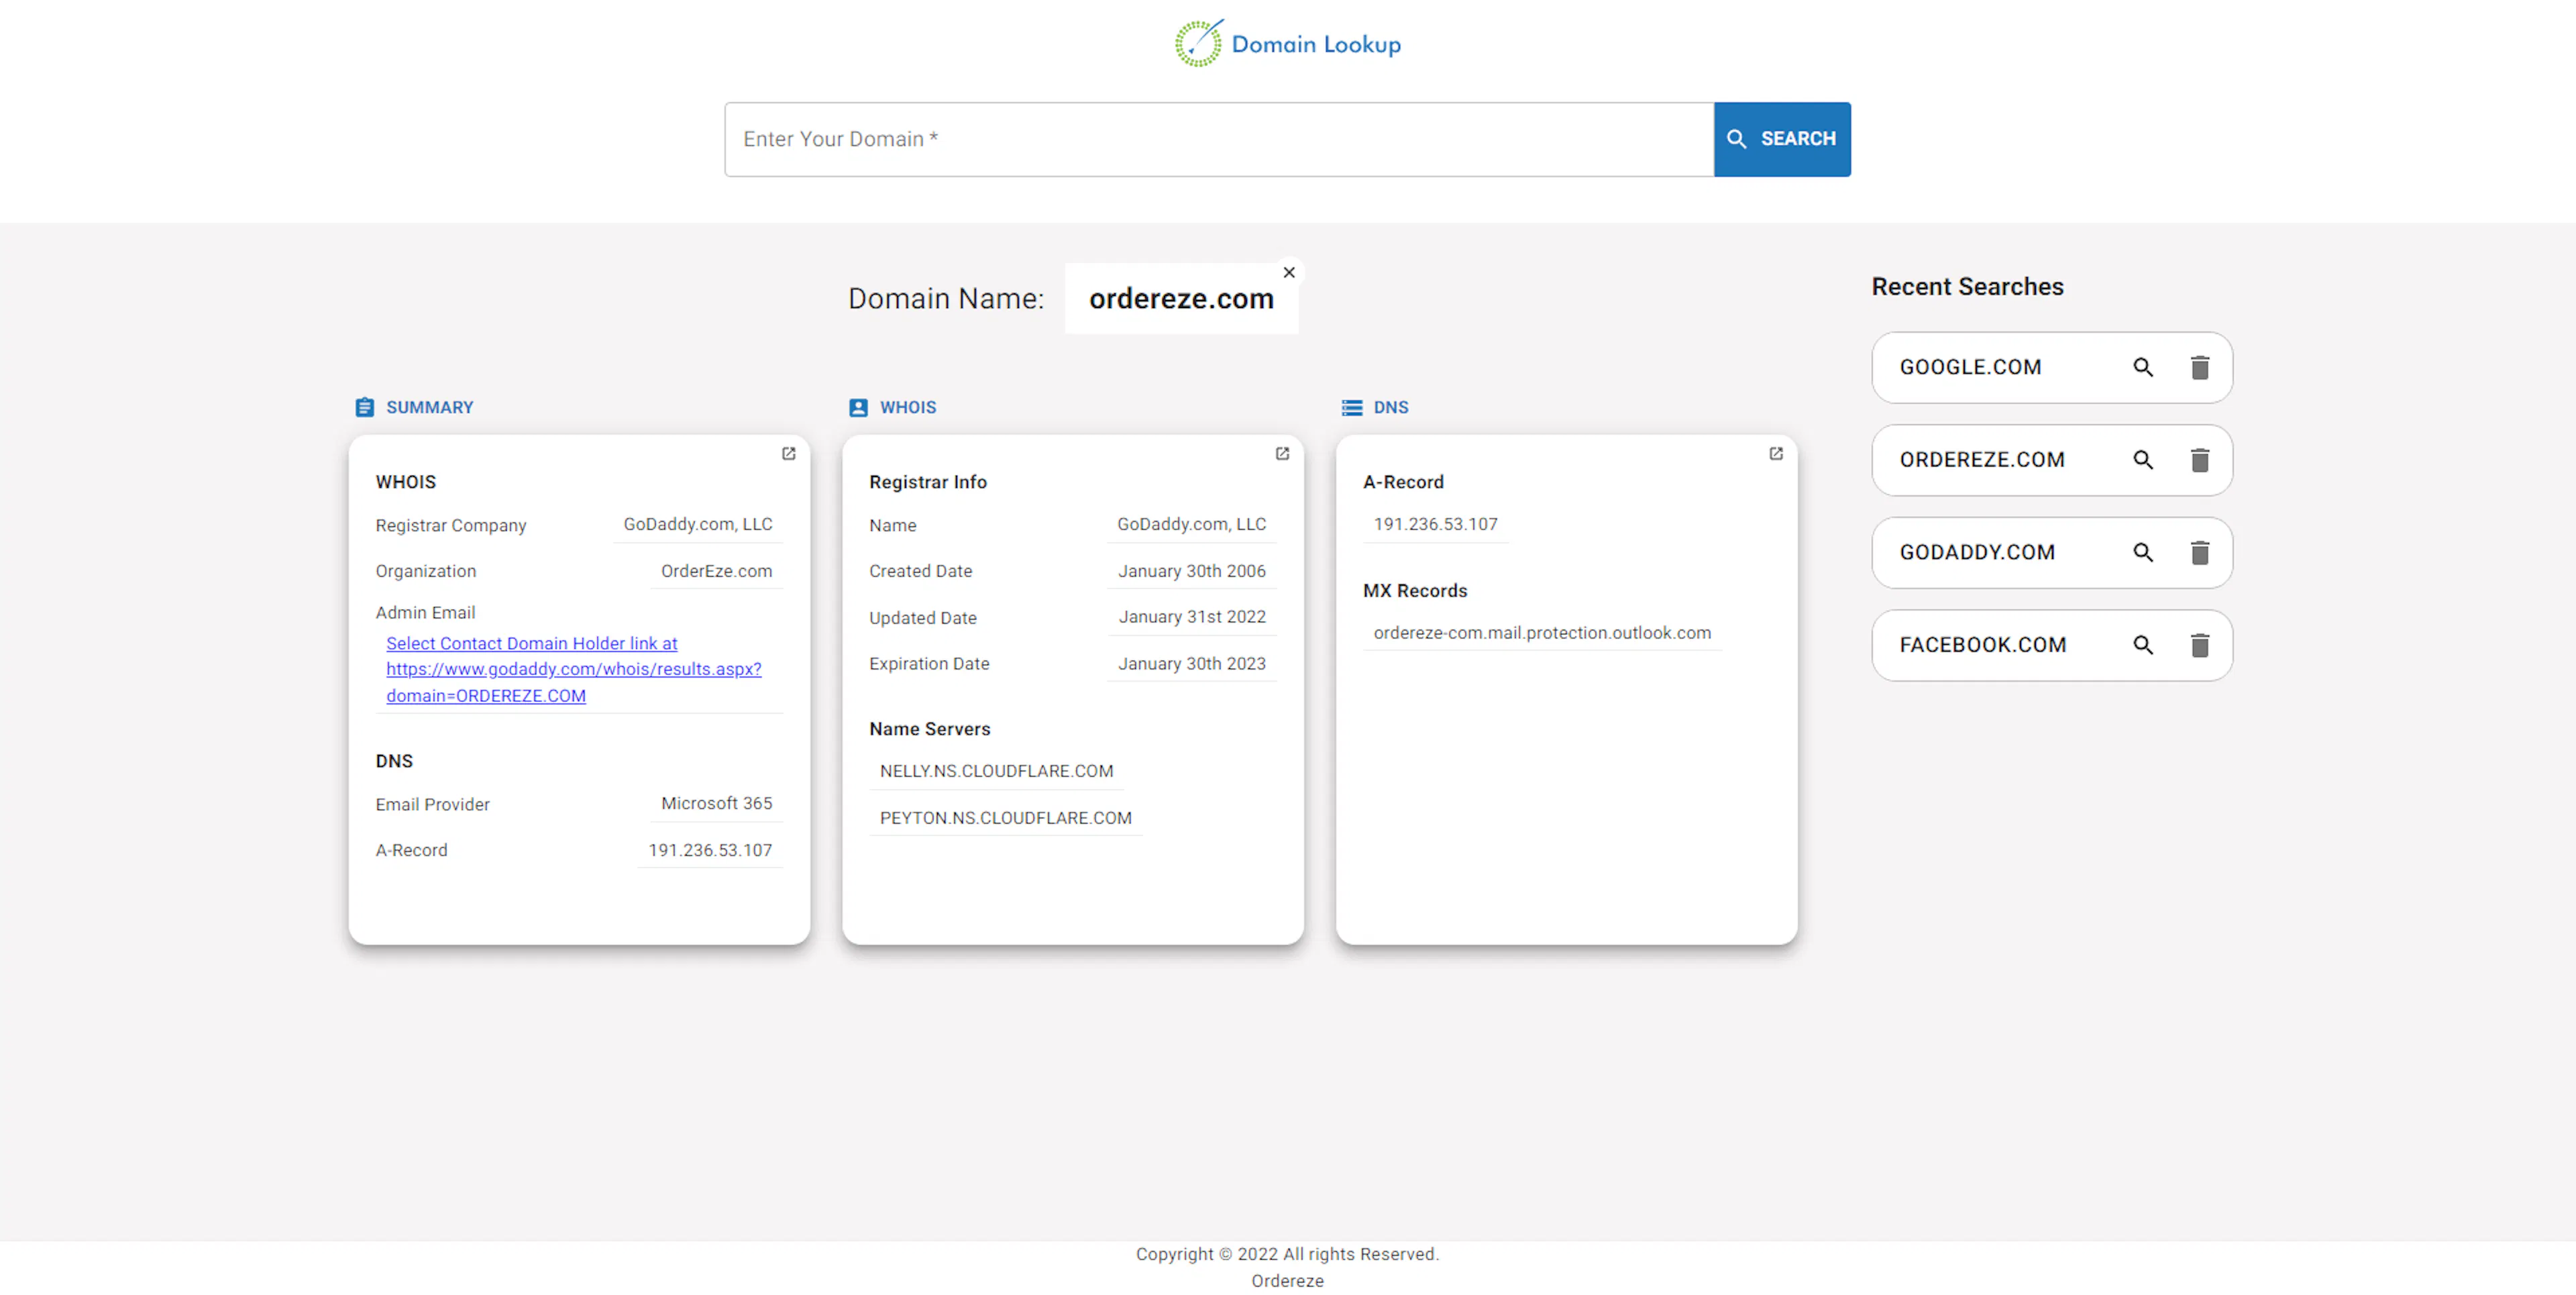Click the FACEBOOK.COM magnifier search icon

click(2142, 646)
